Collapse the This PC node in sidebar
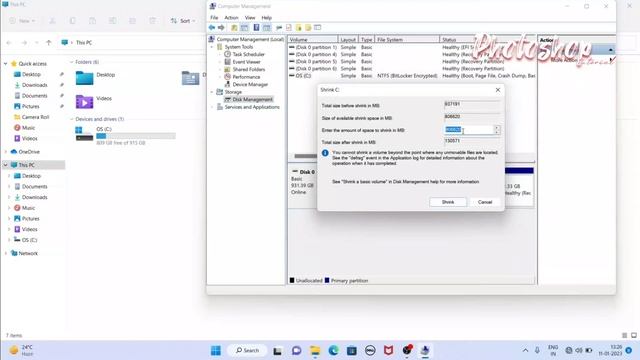The image size is (640, 360). (5, 165)
